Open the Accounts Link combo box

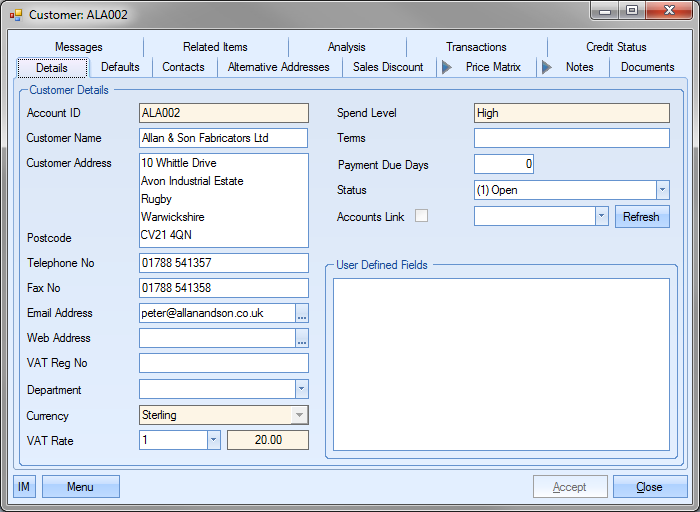pos(601,216)
